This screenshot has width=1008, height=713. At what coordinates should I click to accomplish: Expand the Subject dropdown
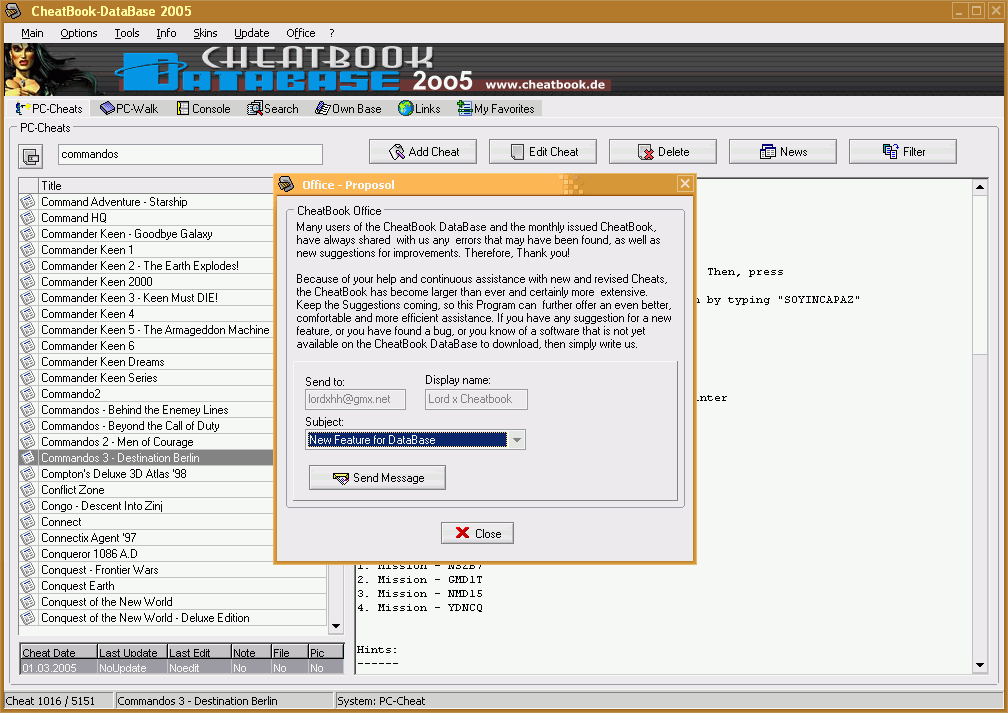point(516,440)
